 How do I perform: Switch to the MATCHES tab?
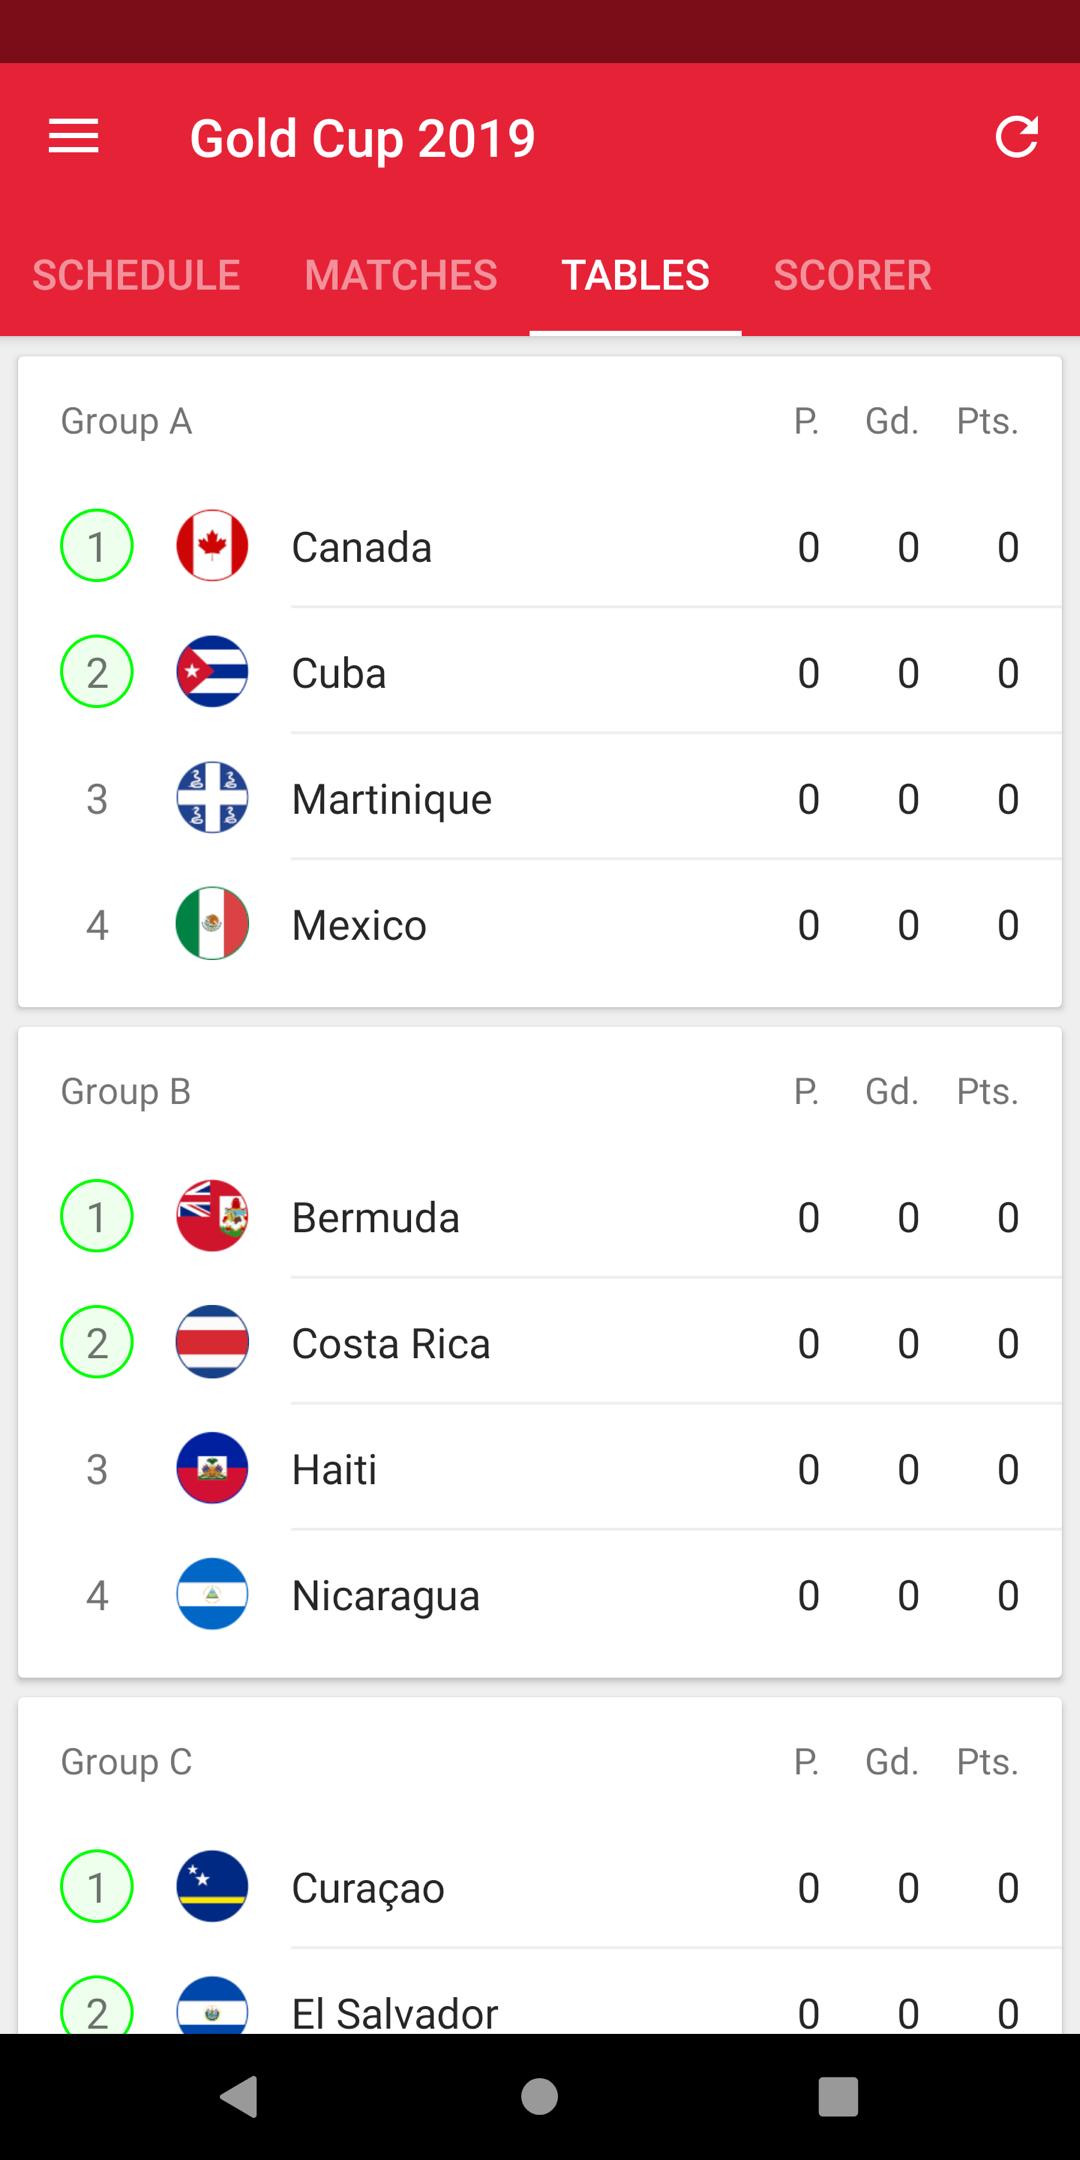(x=401, y=275)
